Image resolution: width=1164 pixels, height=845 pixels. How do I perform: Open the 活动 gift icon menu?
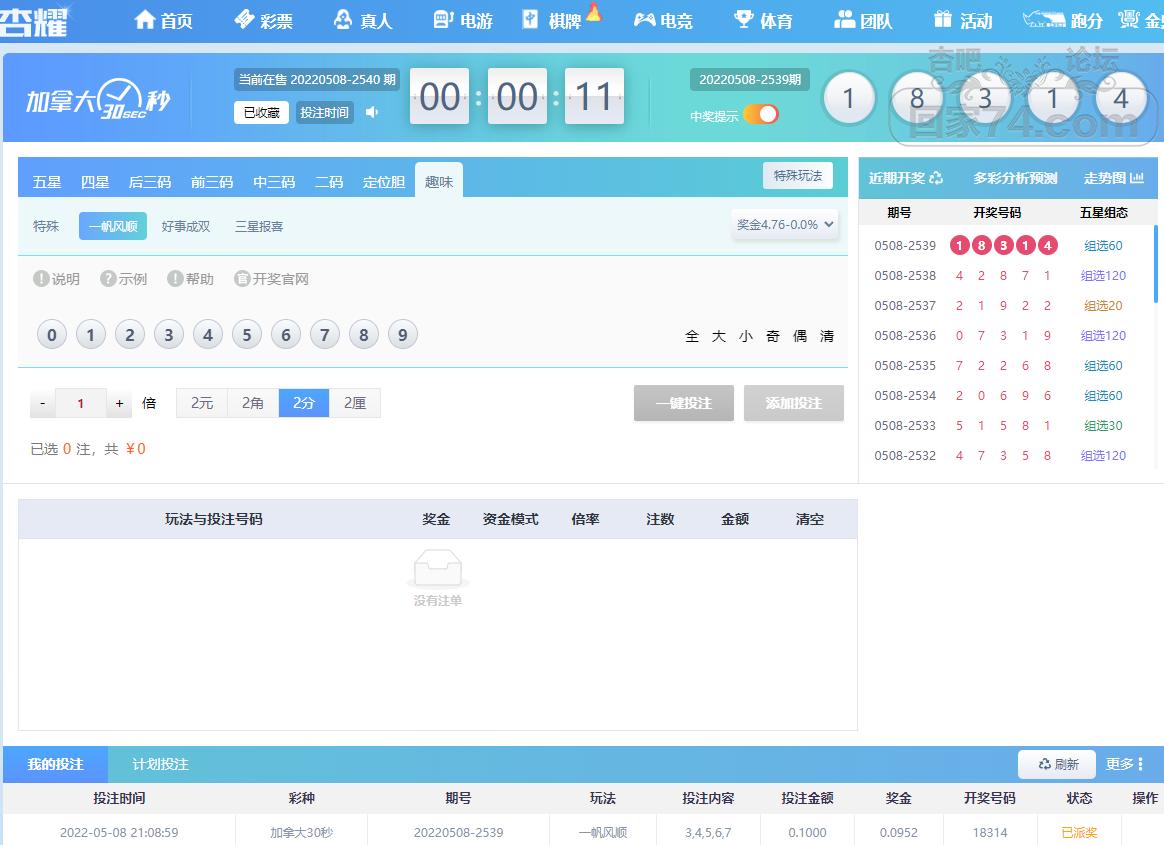tap(943, 19)
